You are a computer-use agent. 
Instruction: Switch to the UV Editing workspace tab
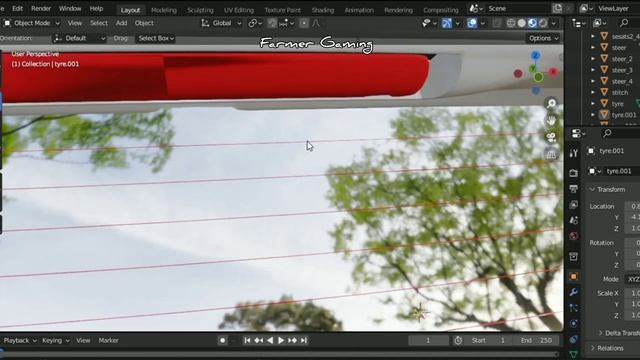pyautogui.click(x=239, y=10)
